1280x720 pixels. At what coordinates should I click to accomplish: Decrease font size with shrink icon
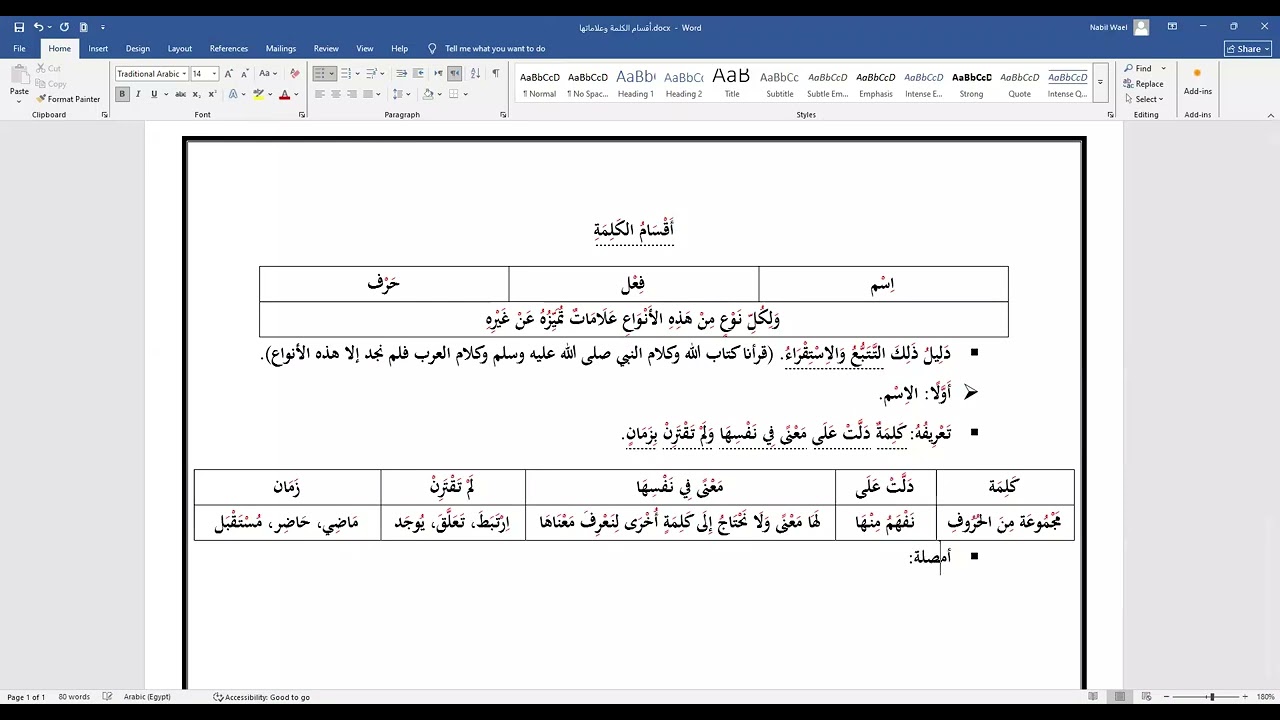[x=244, y=73]
